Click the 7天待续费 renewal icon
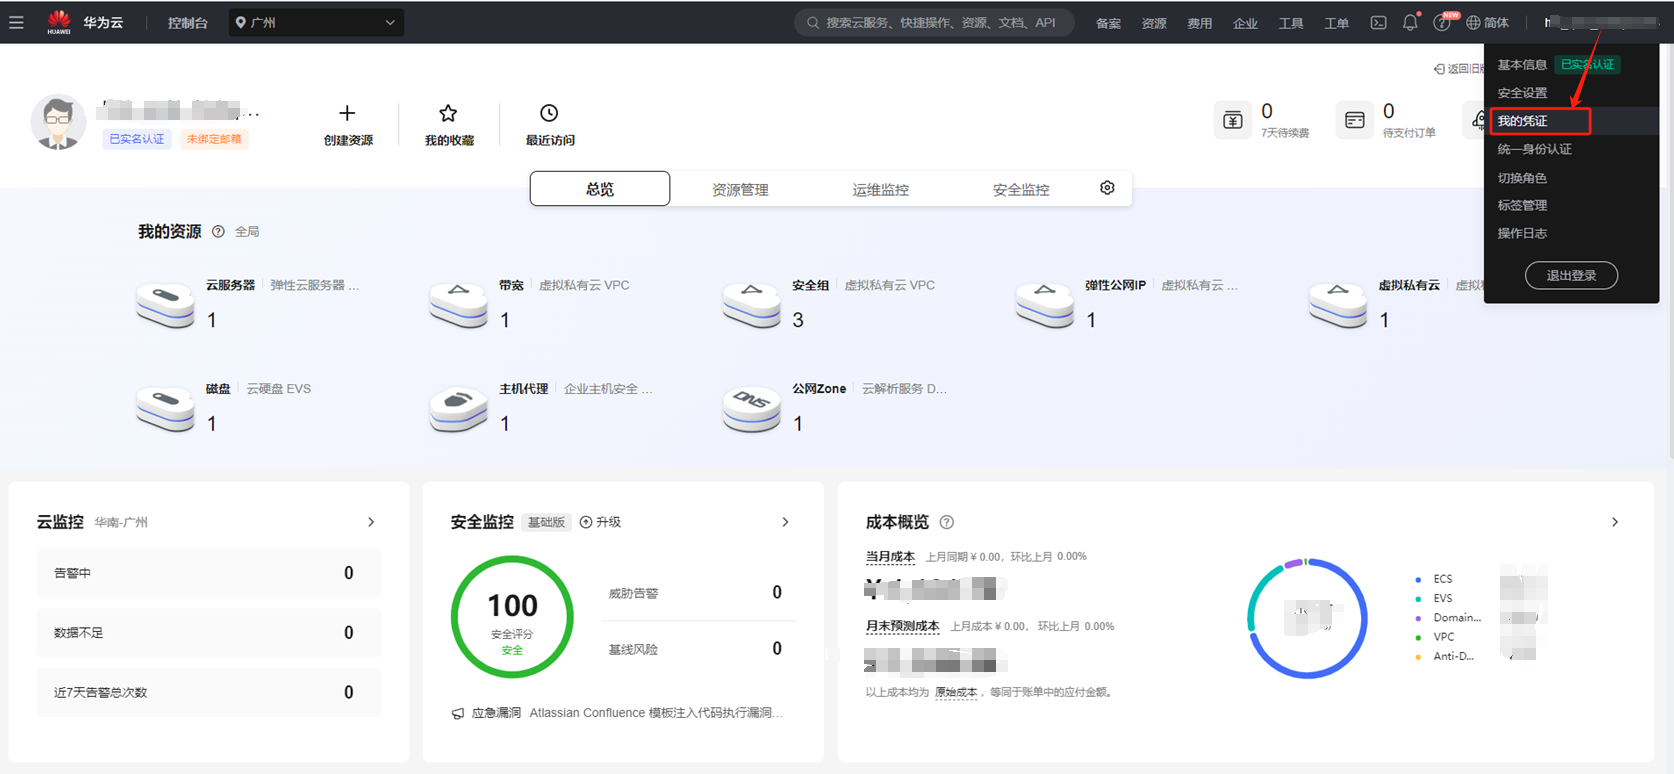 (x=1233, y=120)
